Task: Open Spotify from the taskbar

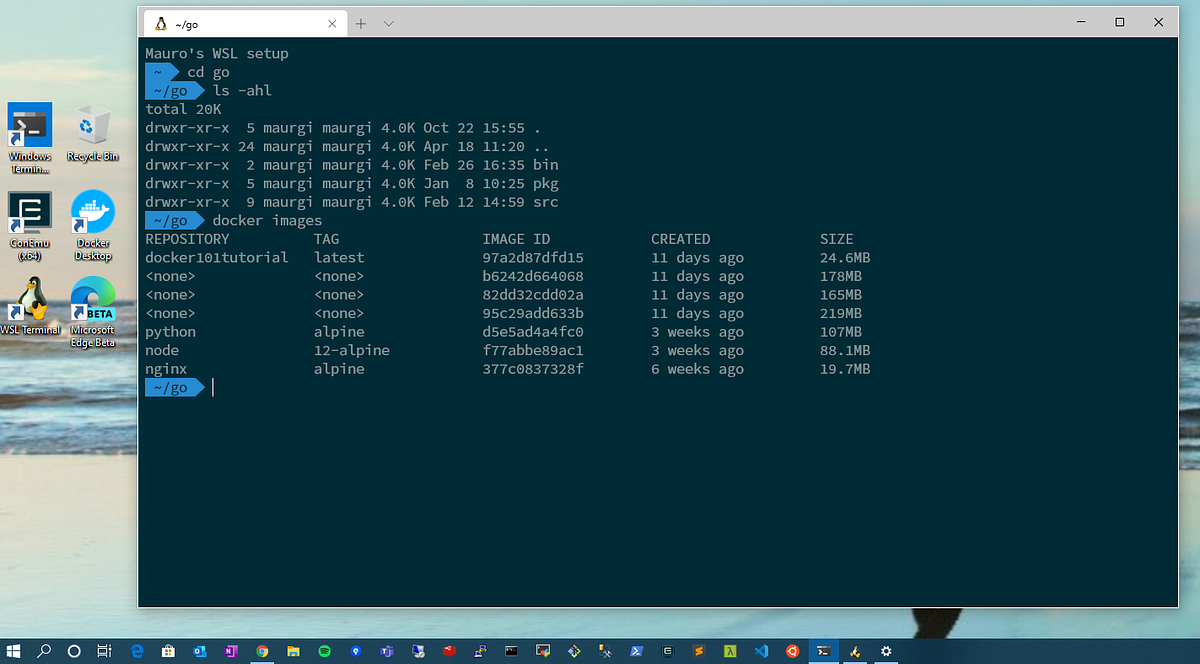Action: tap(324, 651)
